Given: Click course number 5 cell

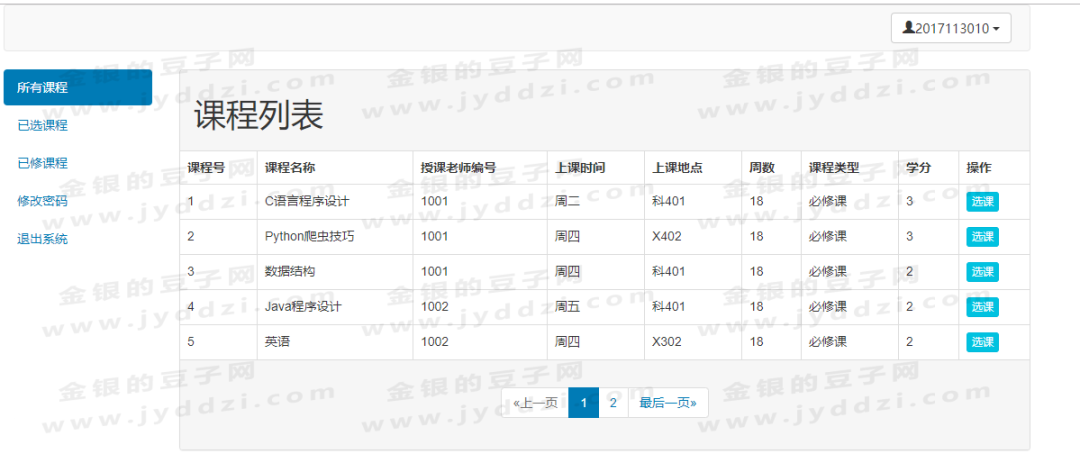Looking at the screenshot, I should (x=191, y=342).
